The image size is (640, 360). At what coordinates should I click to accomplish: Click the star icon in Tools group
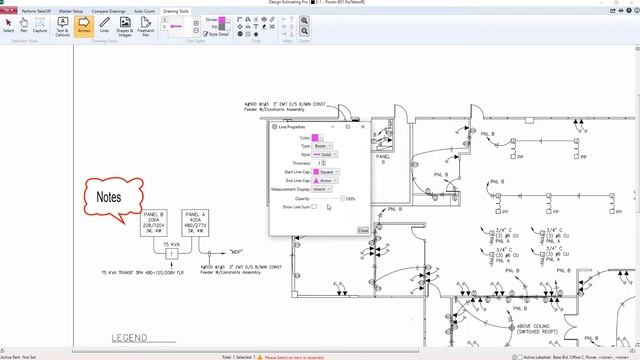coord(256,34)
